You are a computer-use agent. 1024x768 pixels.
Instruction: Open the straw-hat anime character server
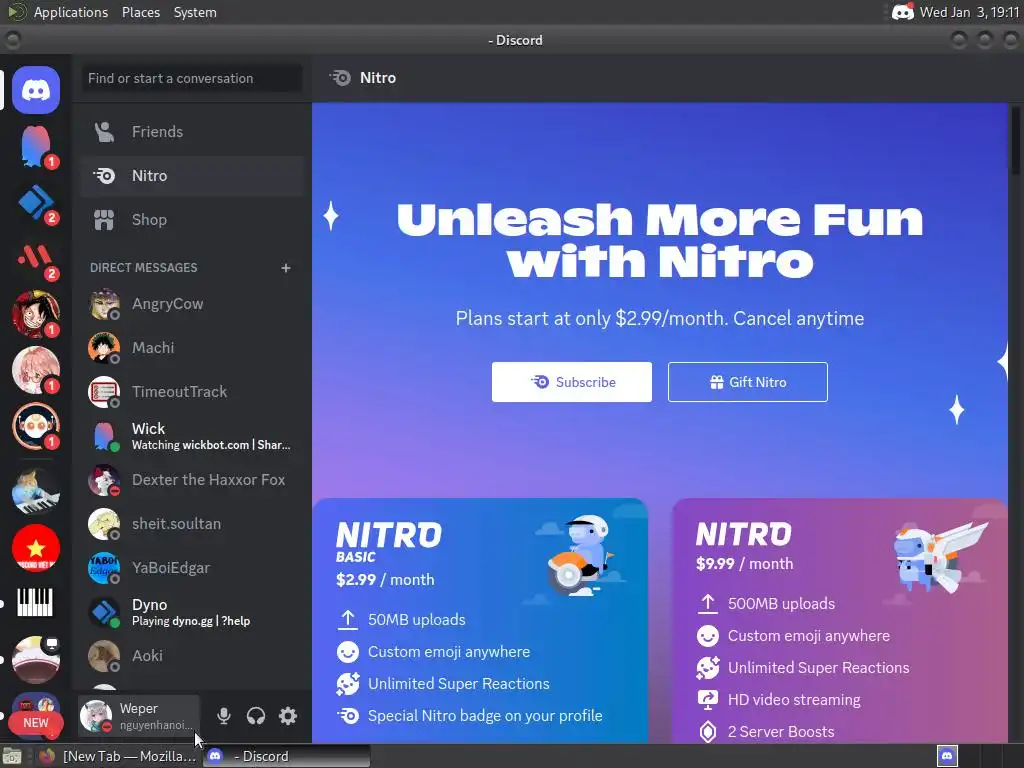tap(36, 314)
